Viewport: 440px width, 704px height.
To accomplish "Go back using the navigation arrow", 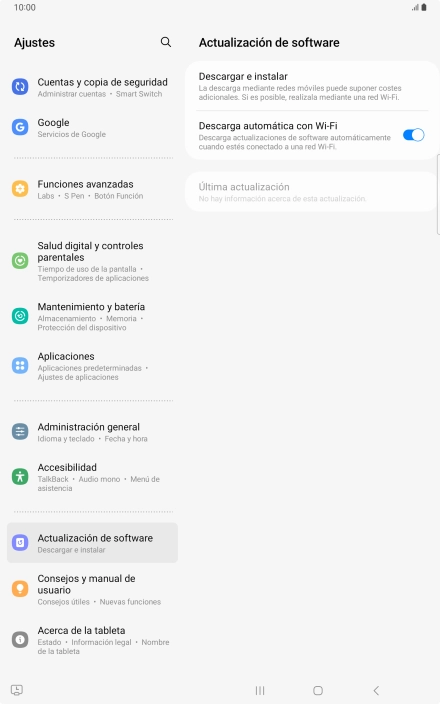I will coord(376,690).
